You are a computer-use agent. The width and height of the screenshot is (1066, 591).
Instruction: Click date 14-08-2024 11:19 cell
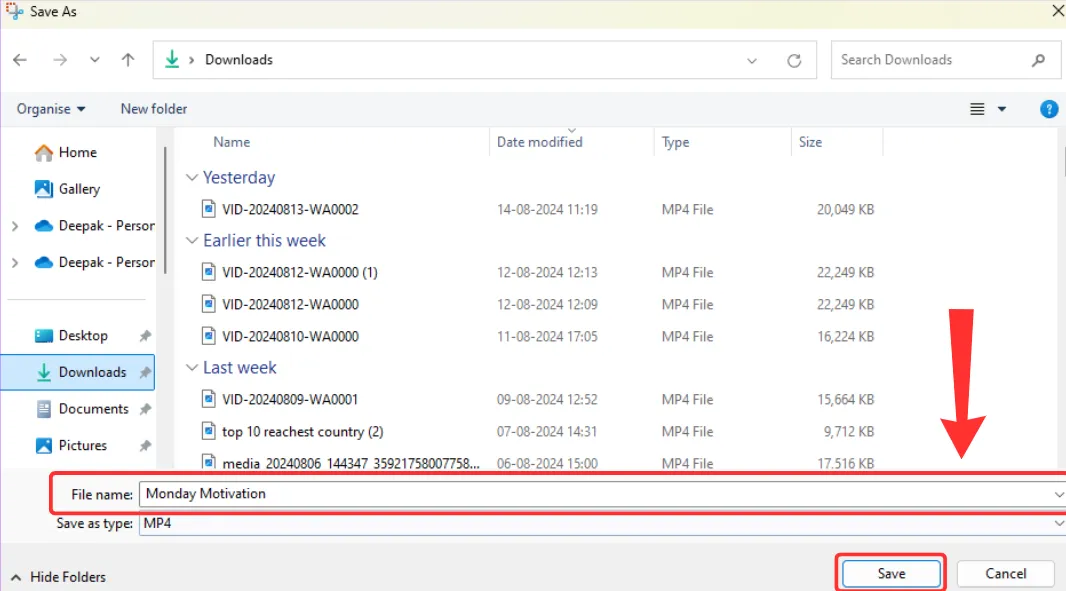point(547,209)
